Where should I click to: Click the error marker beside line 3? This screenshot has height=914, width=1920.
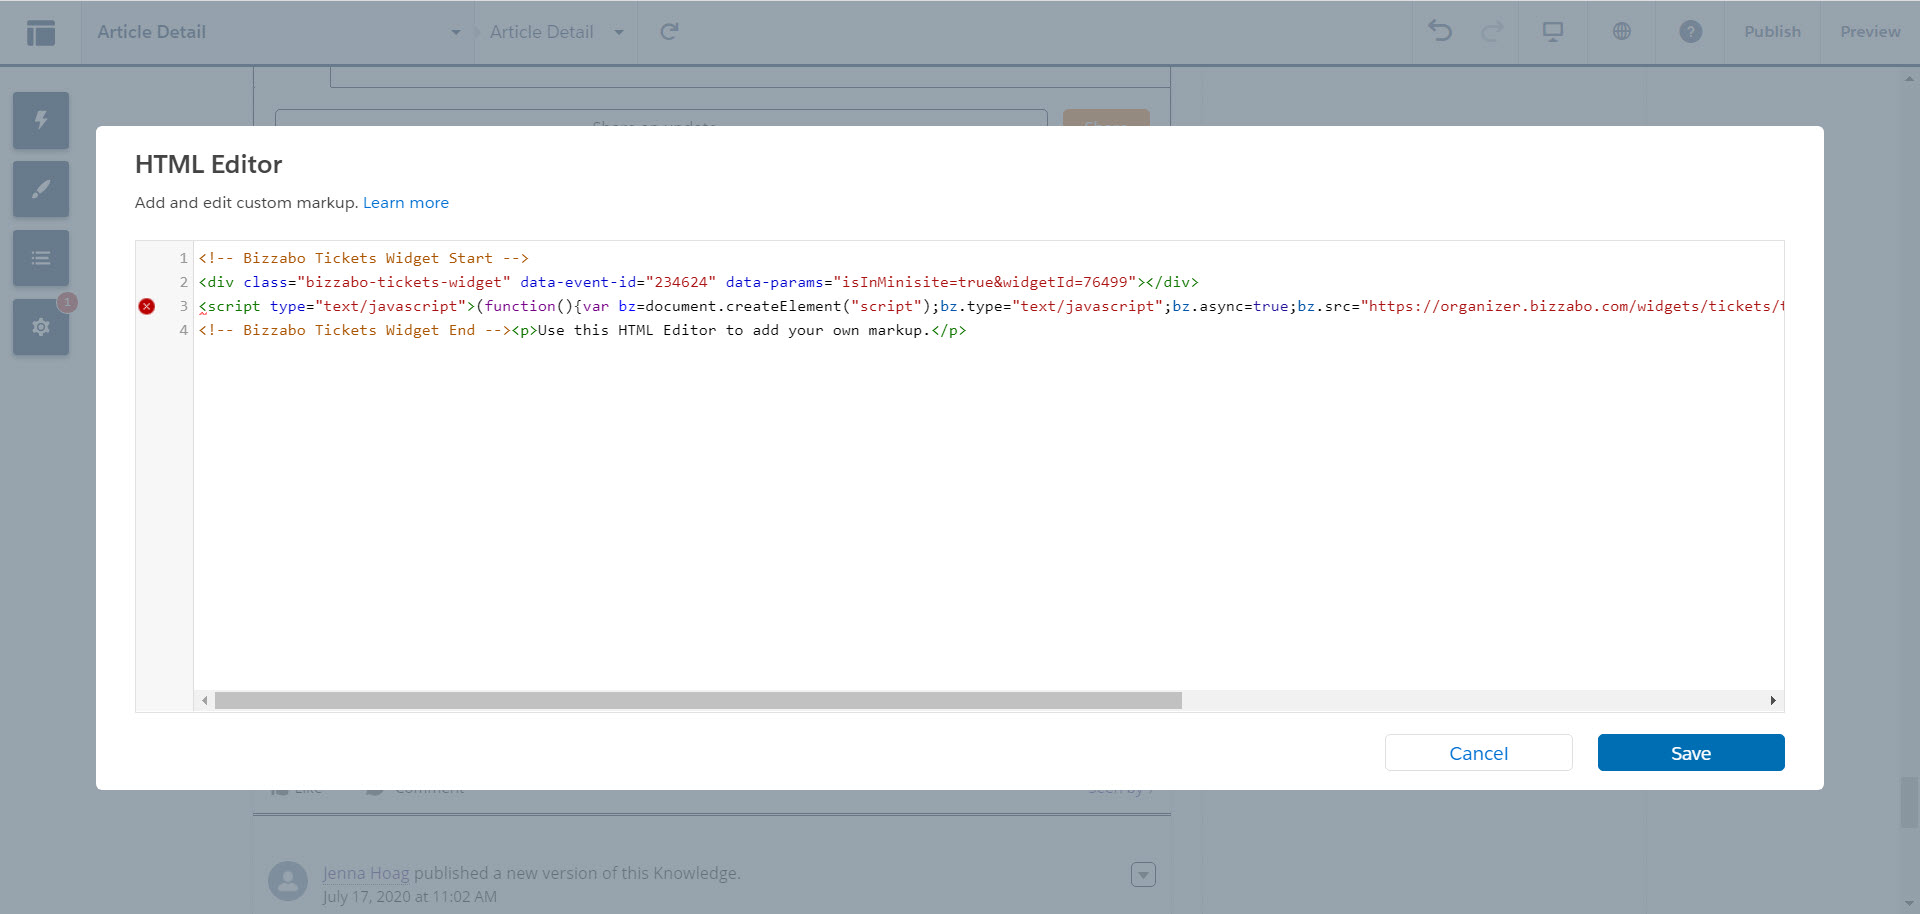pos(147,306)
